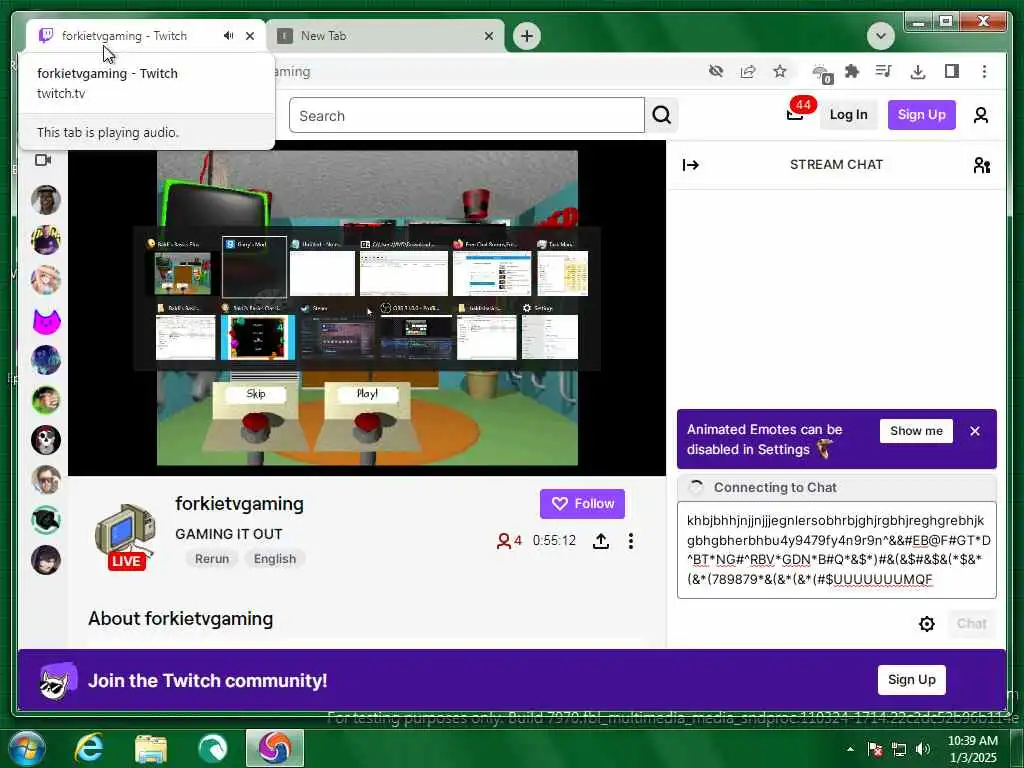Open the user profile menu icon
This screenshot has height=768, width=1024.
click(980, 116)
